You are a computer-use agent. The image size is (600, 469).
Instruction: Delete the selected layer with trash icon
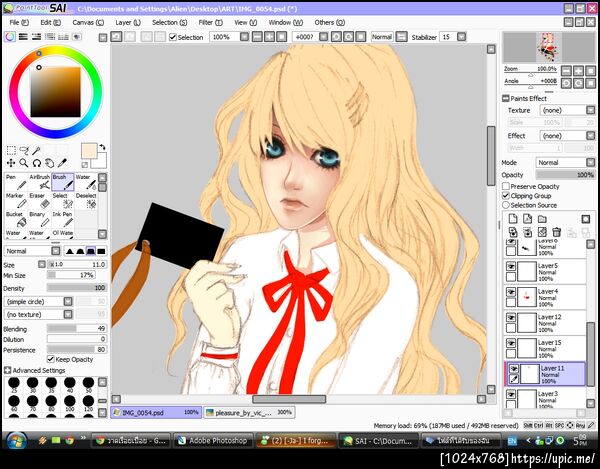coord(557,232)
